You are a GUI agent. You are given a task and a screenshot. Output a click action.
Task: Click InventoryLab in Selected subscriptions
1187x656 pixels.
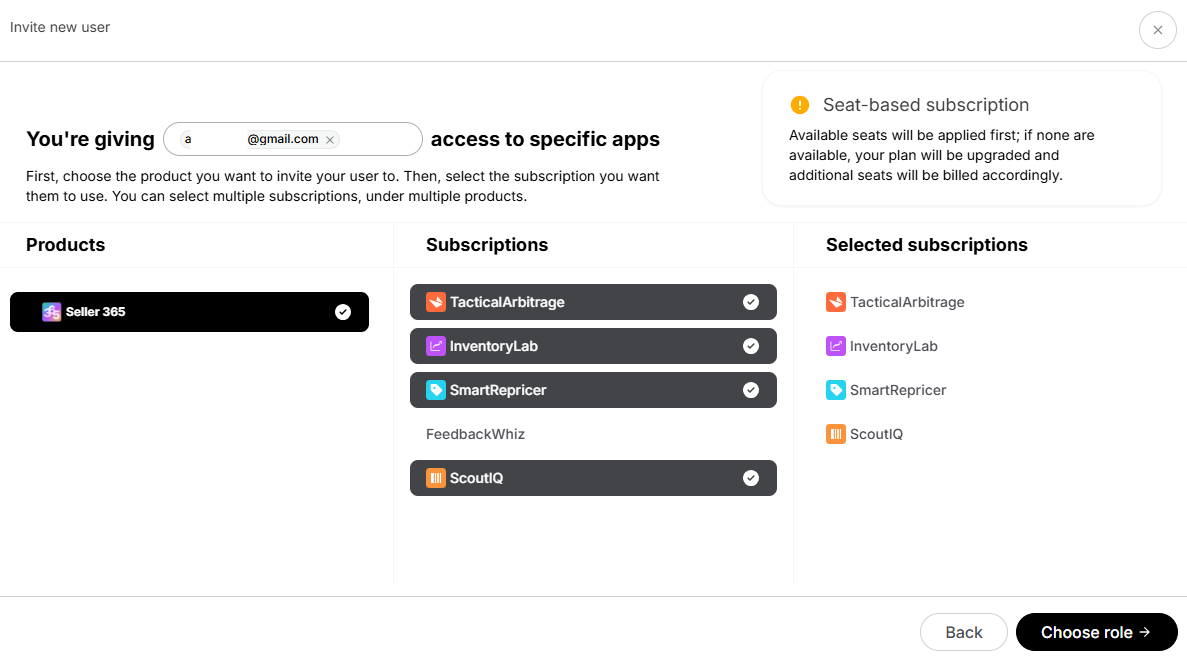pyautogui.click(x=893, y=346)
